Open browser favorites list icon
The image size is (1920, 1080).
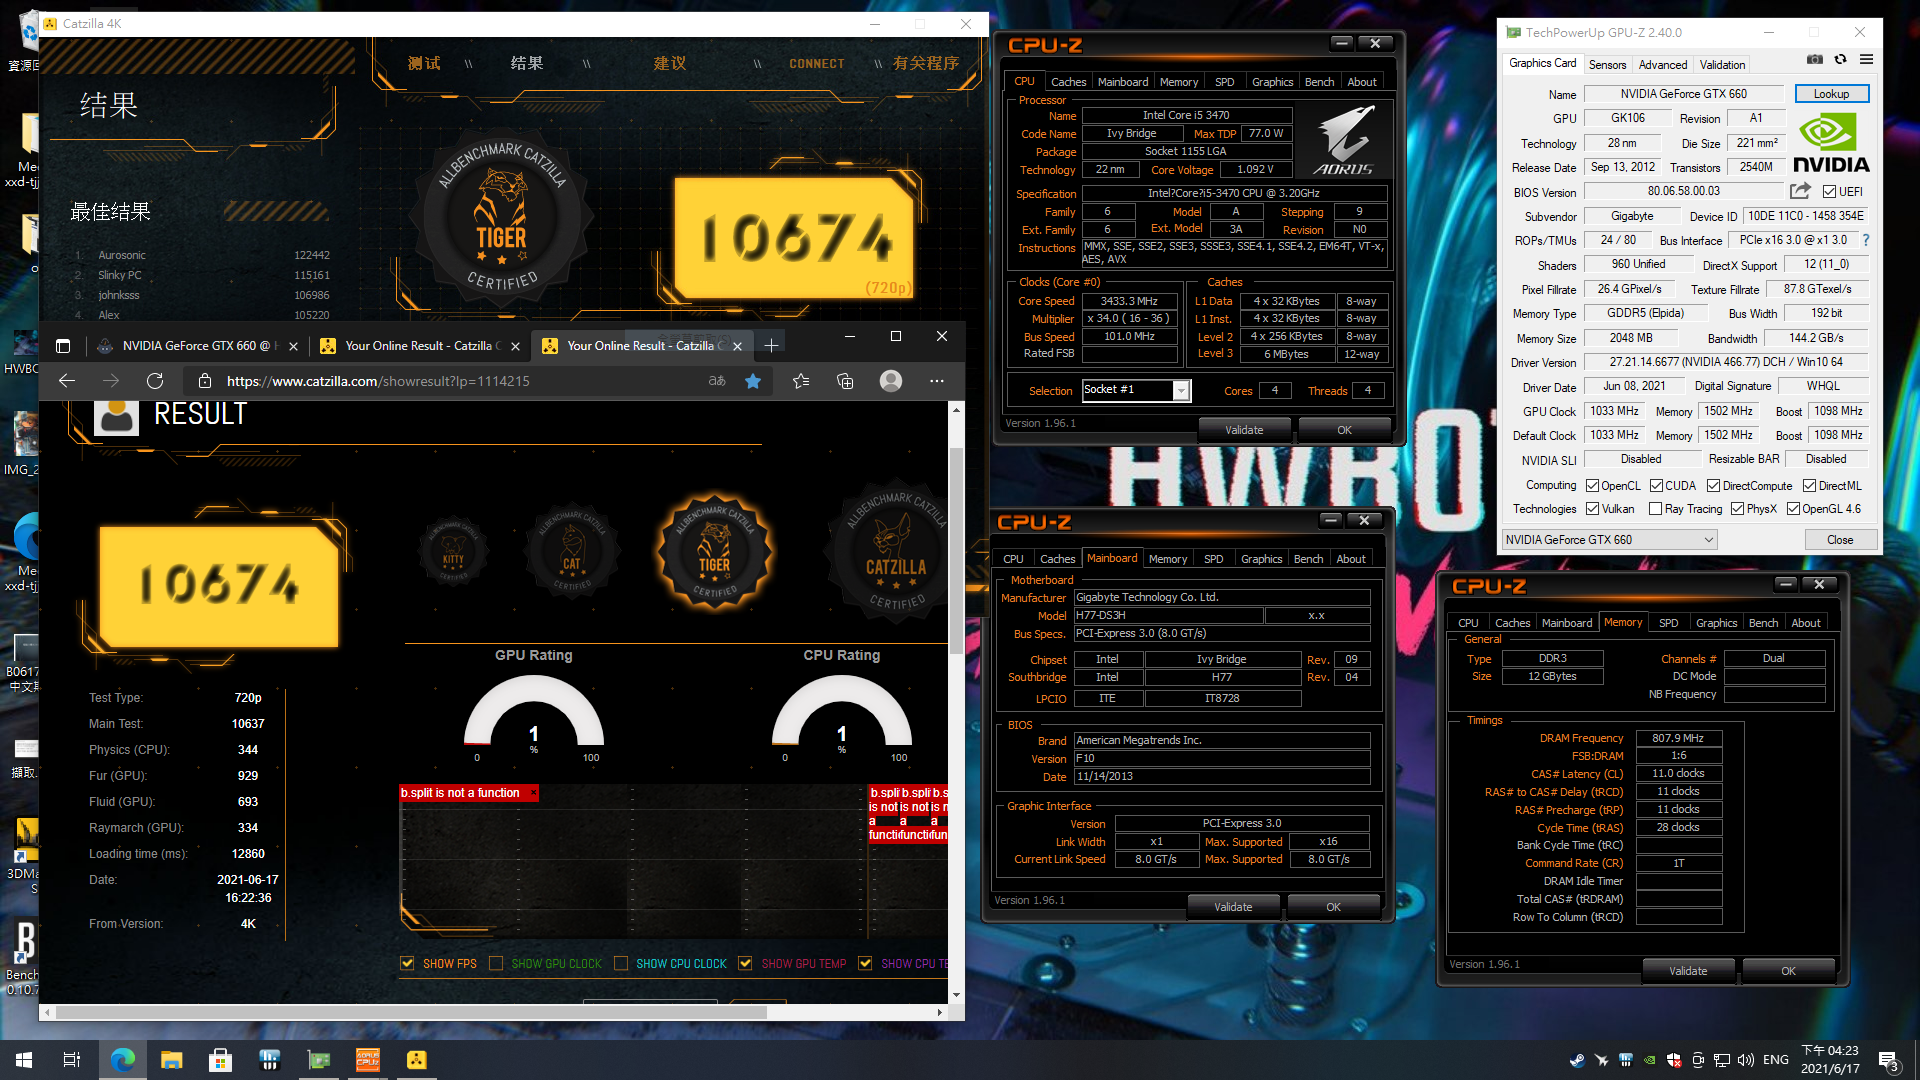(x=801, y=381)
